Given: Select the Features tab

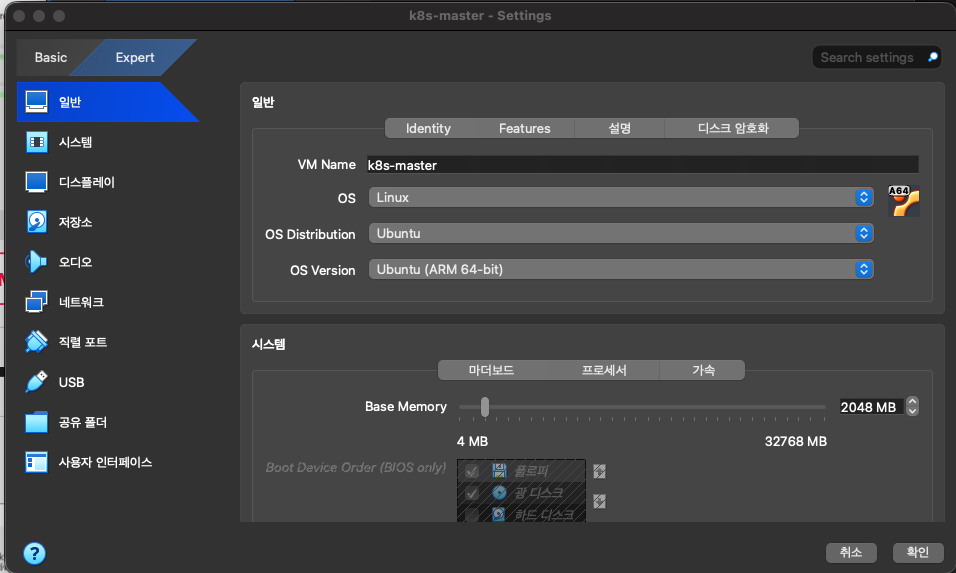Looking at the screenshot, I should pyautogui.click(x=524, y=128).
